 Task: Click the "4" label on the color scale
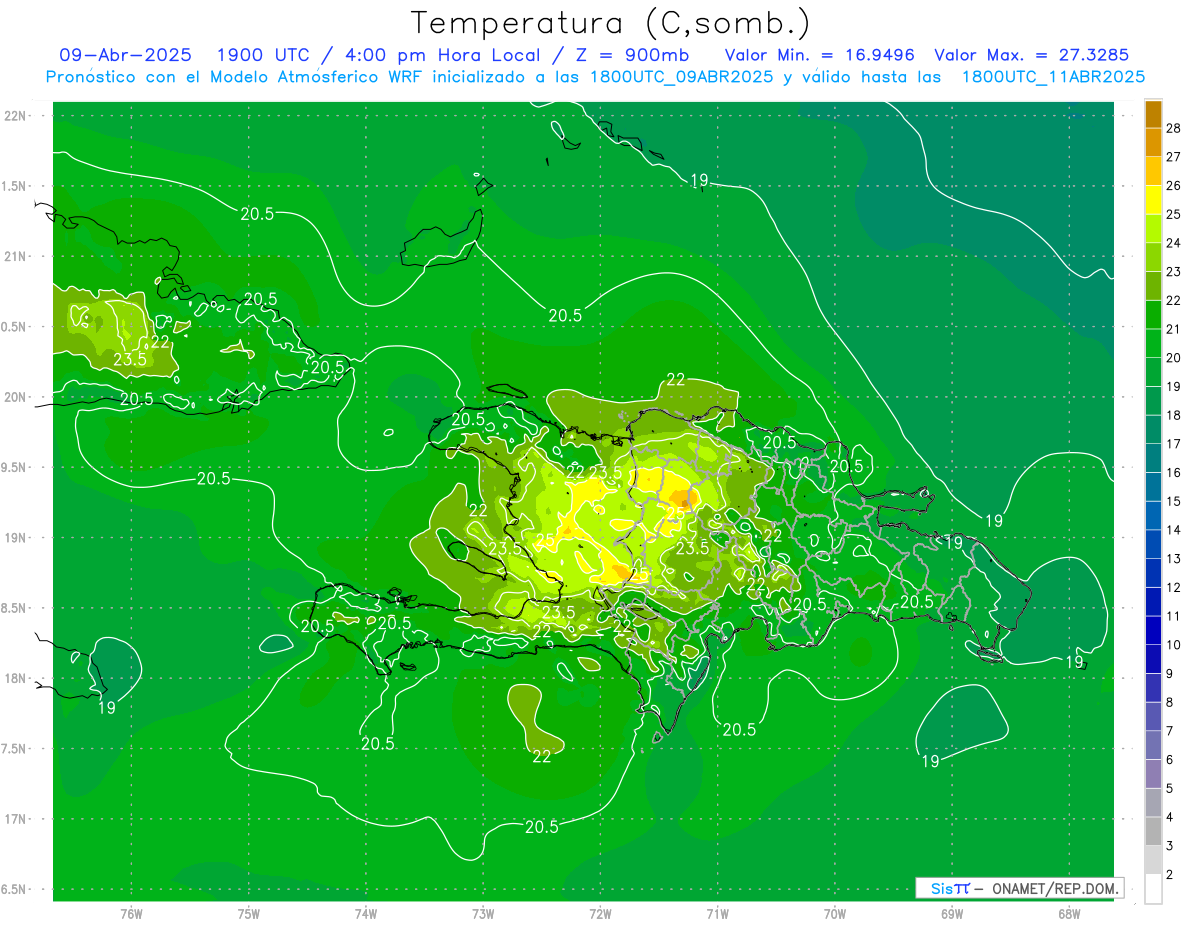1171,817
